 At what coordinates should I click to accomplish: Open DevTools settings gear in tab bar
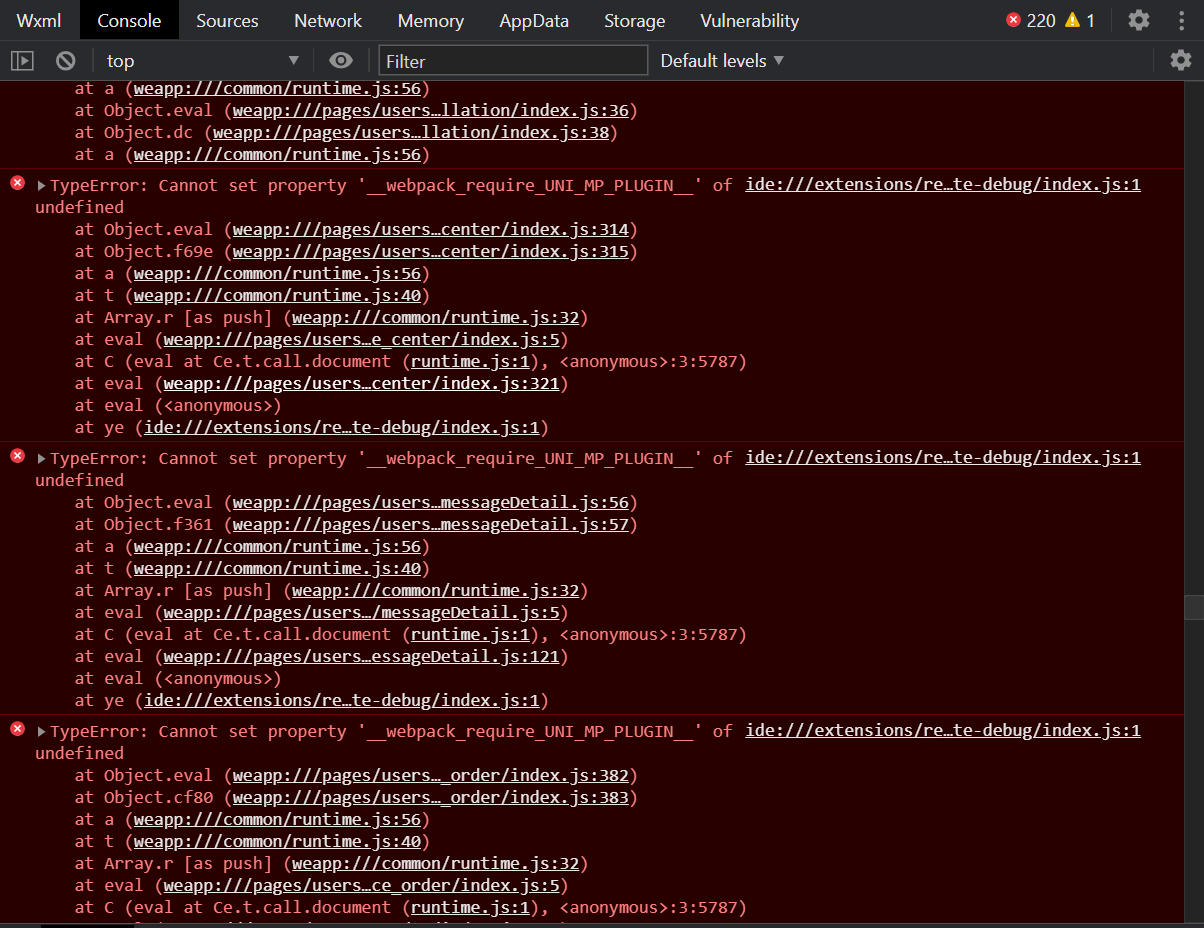tap(1139, 20)
